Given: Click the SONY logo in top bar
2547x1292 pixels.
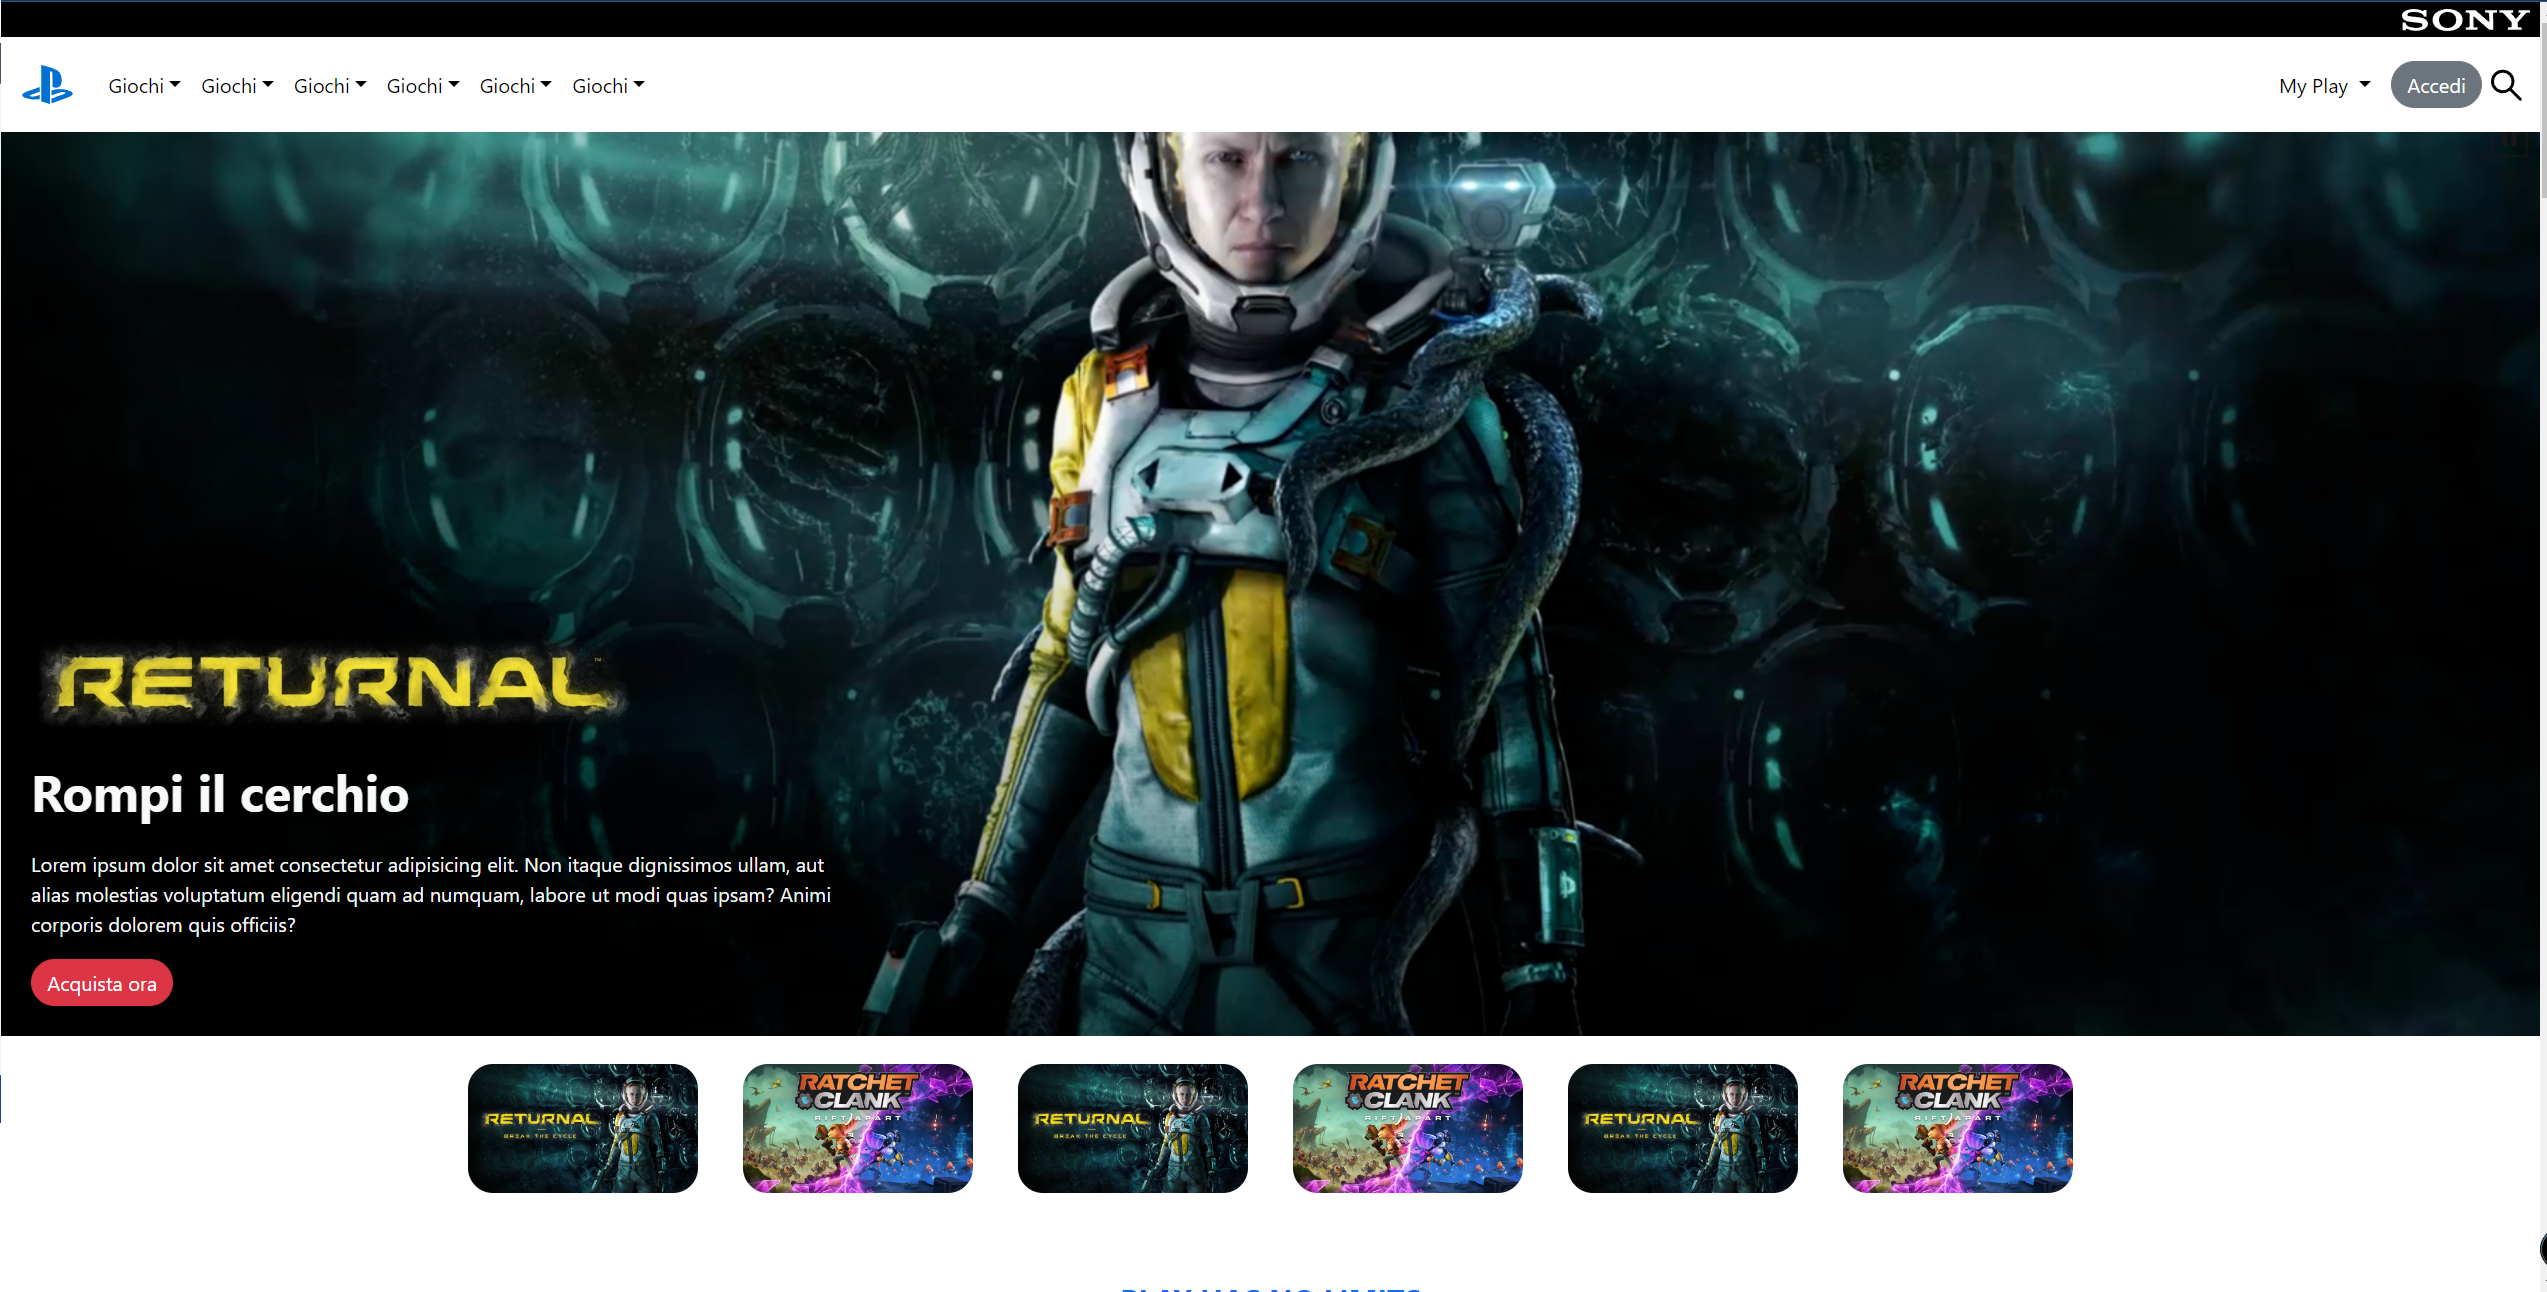Looking at the screenshot, I should point(2464,20).
